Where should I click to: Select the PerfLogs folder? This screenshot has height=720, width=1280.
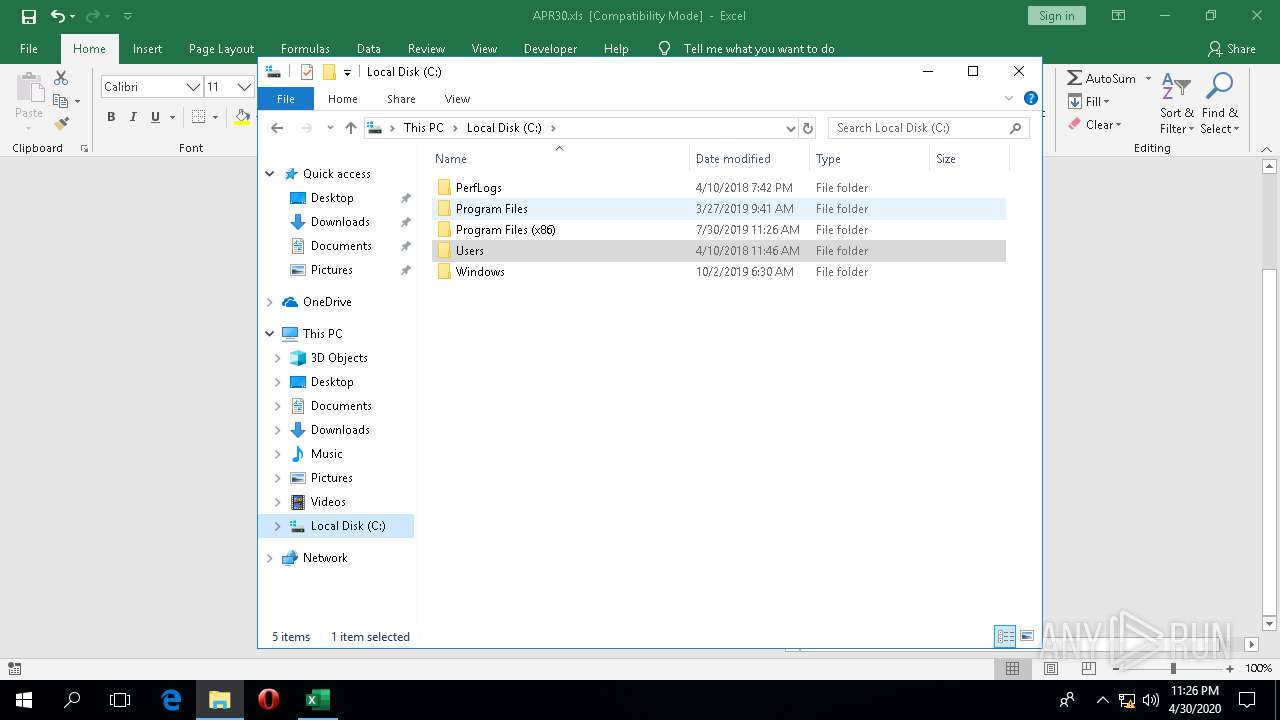point(478,188)
